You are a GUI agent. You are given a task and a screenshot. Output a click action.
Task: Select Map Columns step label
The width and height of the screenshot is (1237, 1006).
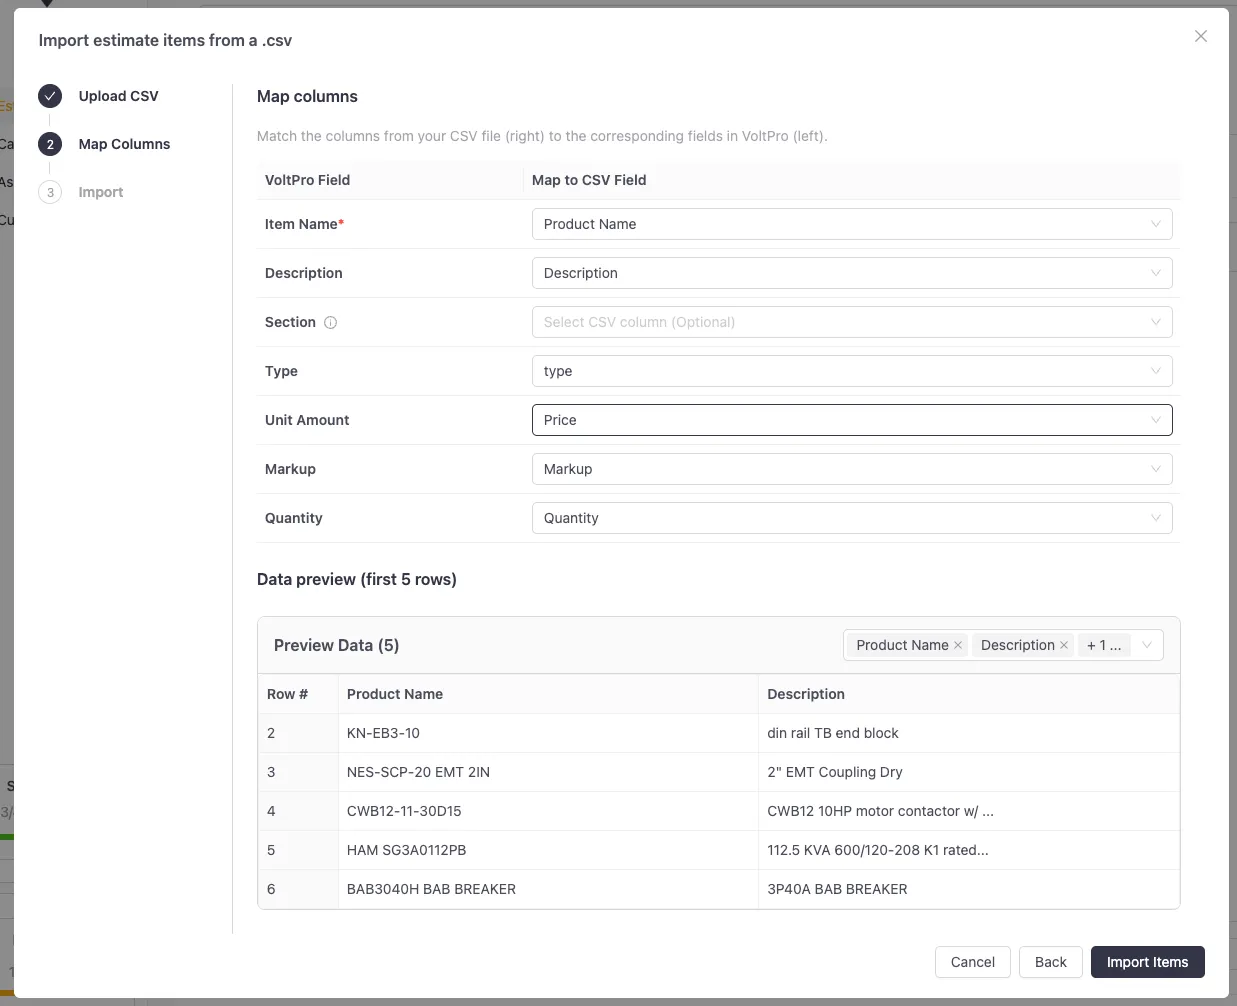pyautogui.click(x=124, y=144)
